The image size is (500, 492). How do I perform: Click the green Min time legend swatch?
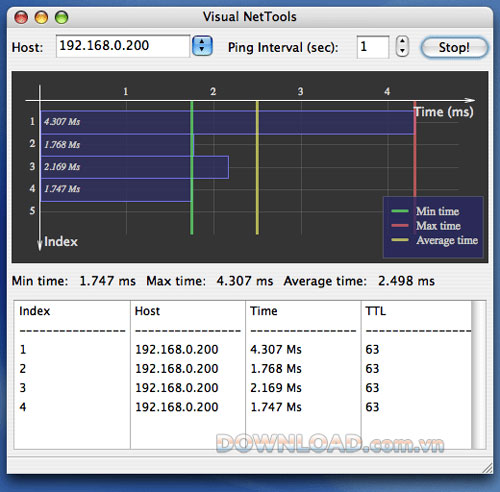coord(400,211)
